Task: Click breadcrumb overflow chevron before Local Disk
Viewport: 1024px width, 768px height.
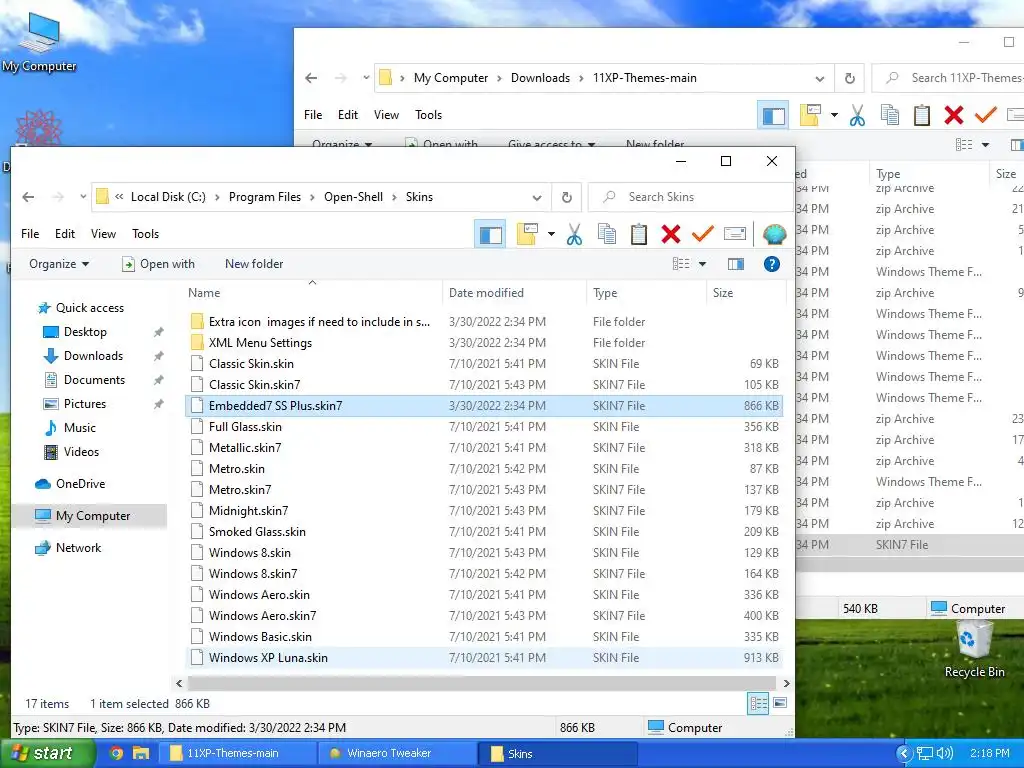Action: point(119,197)
